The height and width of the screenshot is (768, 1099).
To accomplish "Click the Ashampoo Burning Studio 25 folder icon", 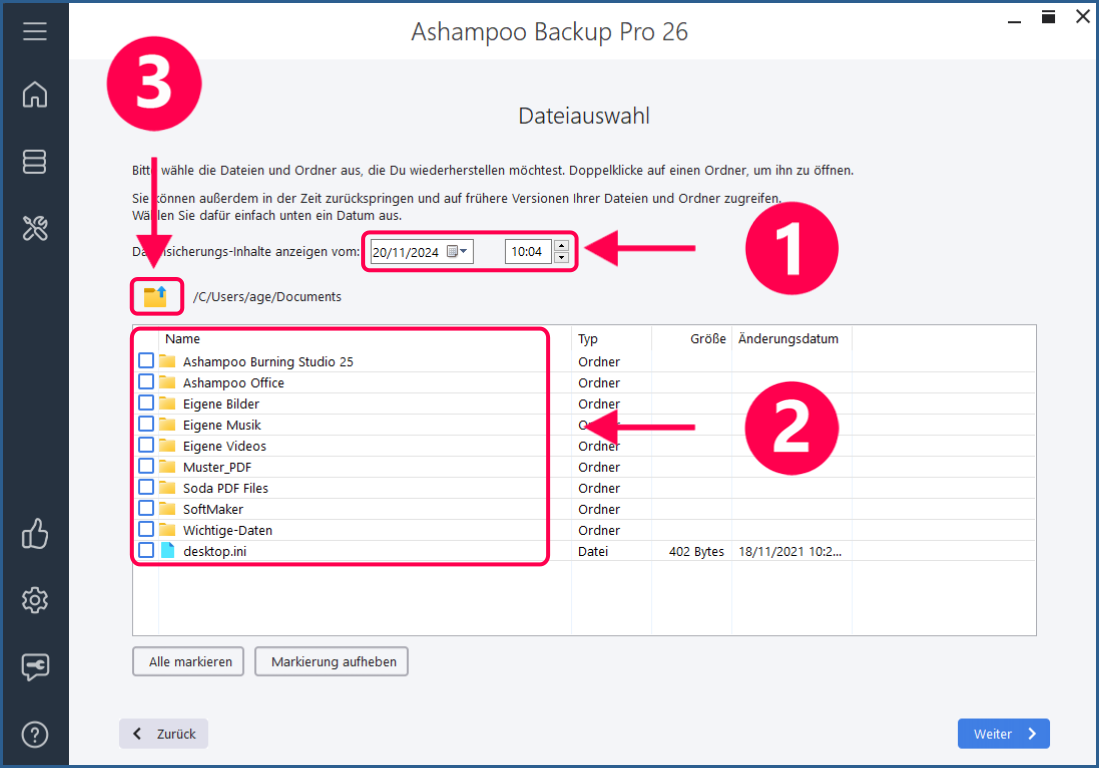I will [167, 361].
